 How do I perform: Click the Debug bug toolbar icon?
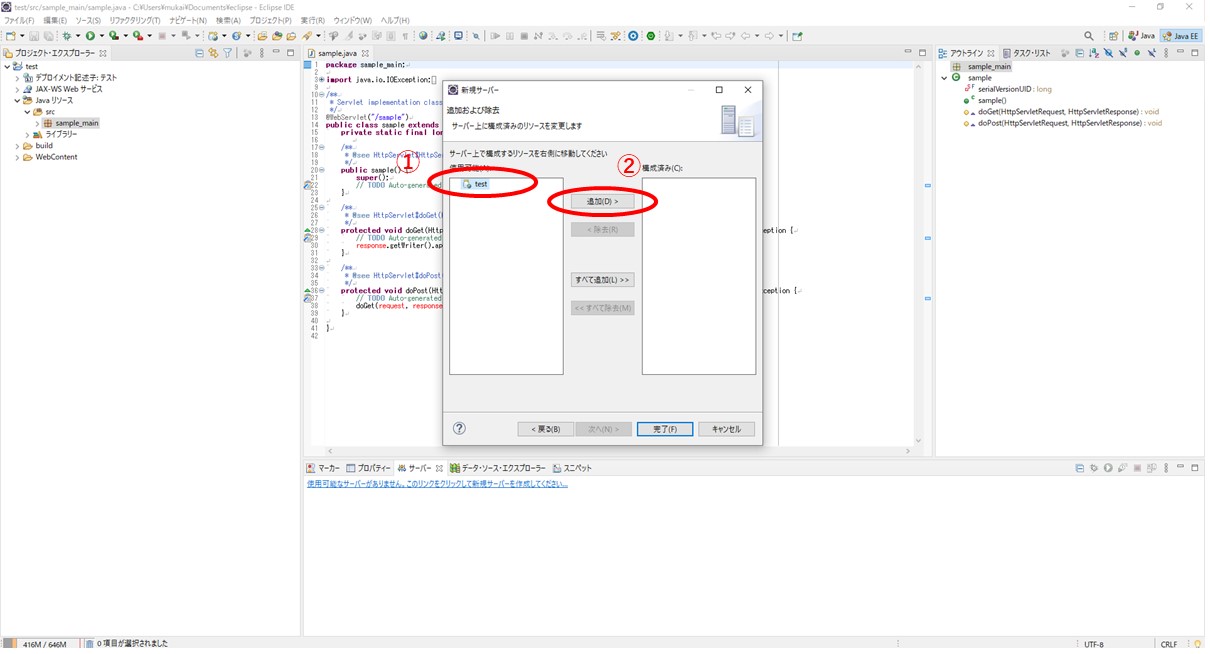(66, 36)
